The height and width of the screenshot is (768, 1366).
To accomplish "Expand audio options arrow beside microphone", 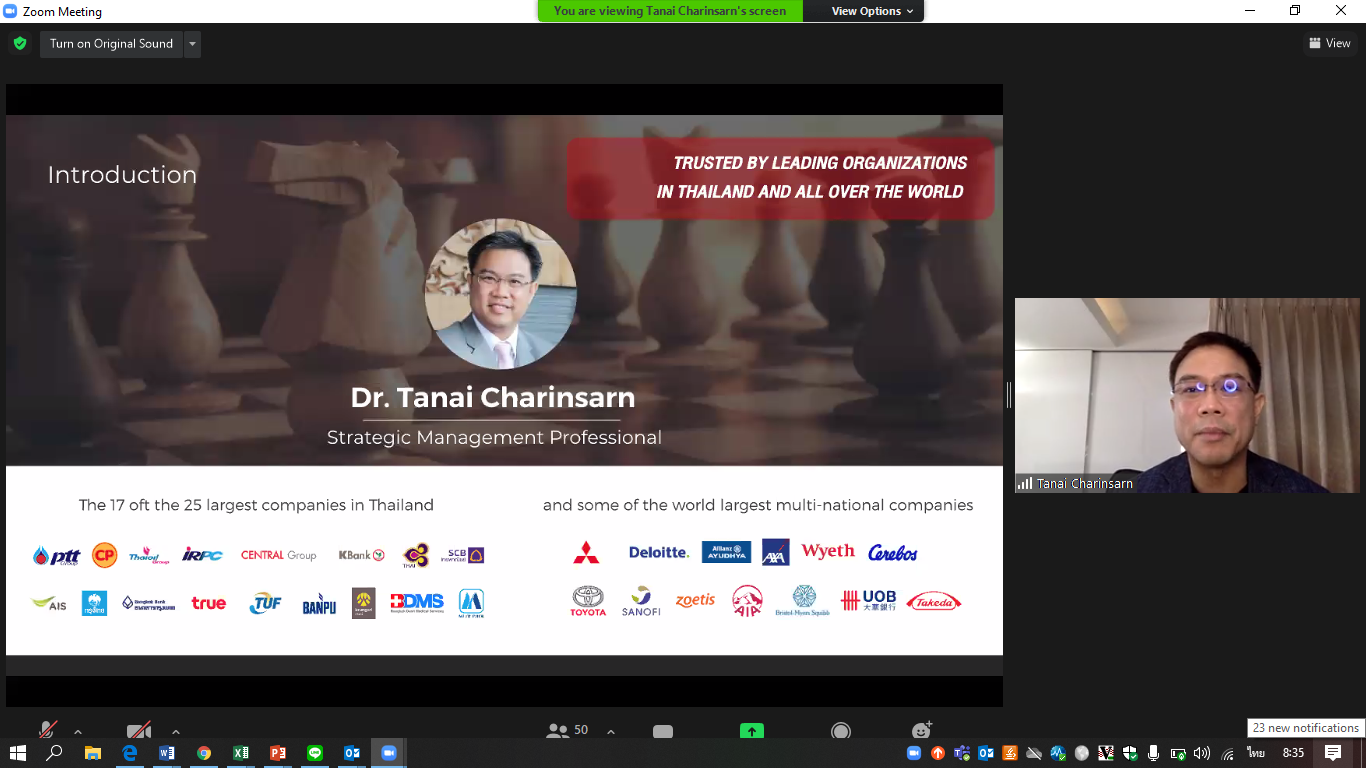I will click(x=78, y=731).
